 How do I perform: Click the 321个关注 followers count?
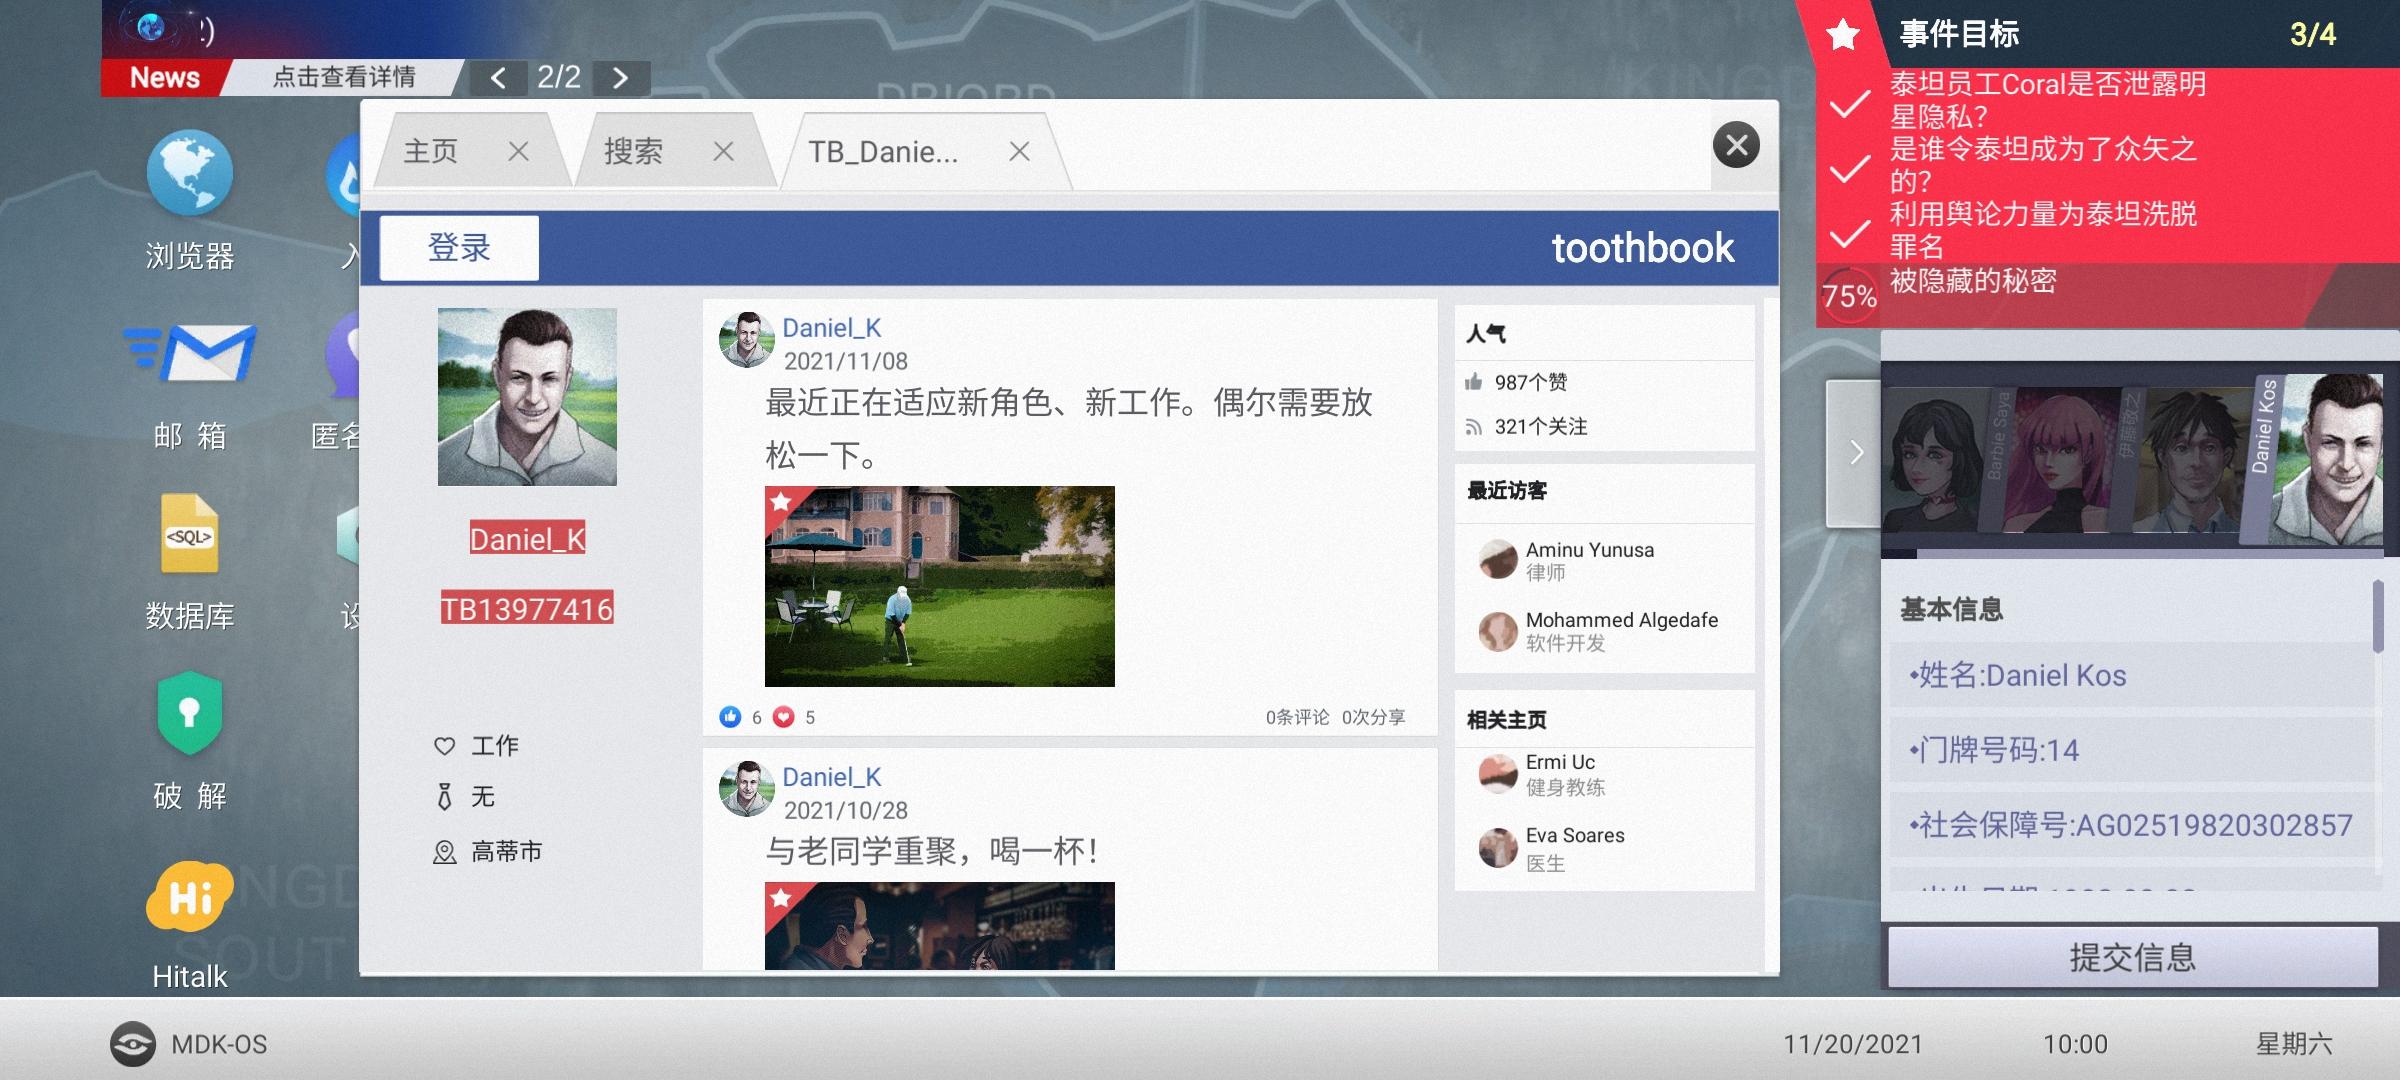(x=1540, y=427)
